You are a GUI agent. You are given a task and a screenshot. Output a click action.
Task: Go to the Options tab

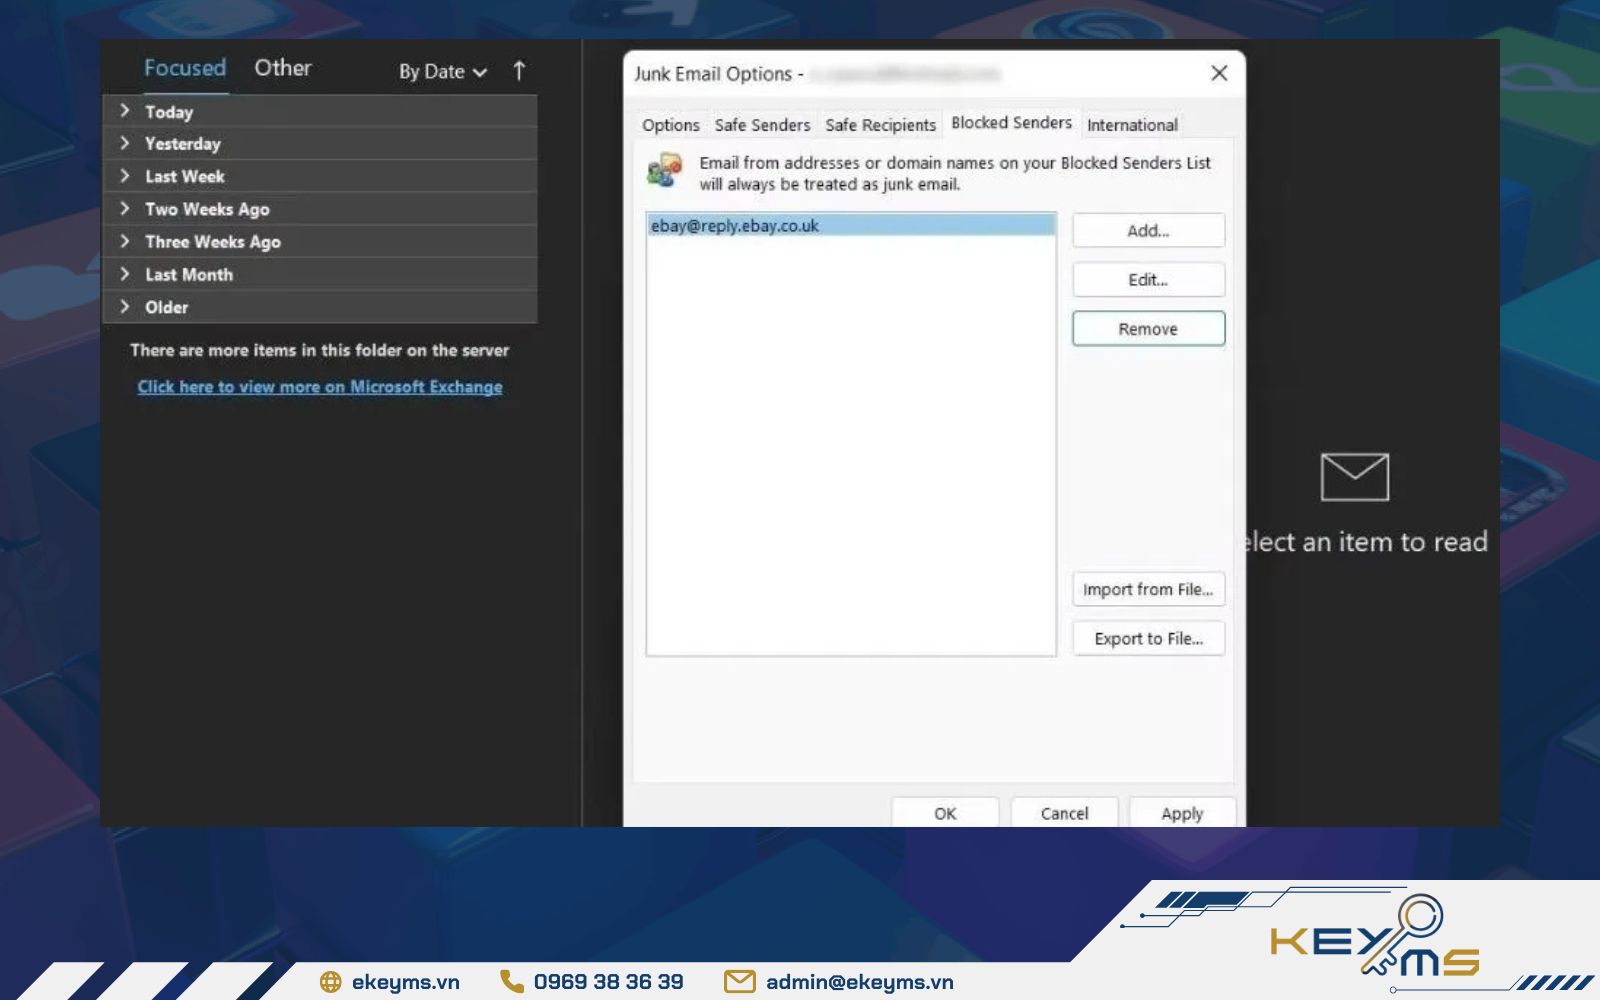tap(670, 125)
